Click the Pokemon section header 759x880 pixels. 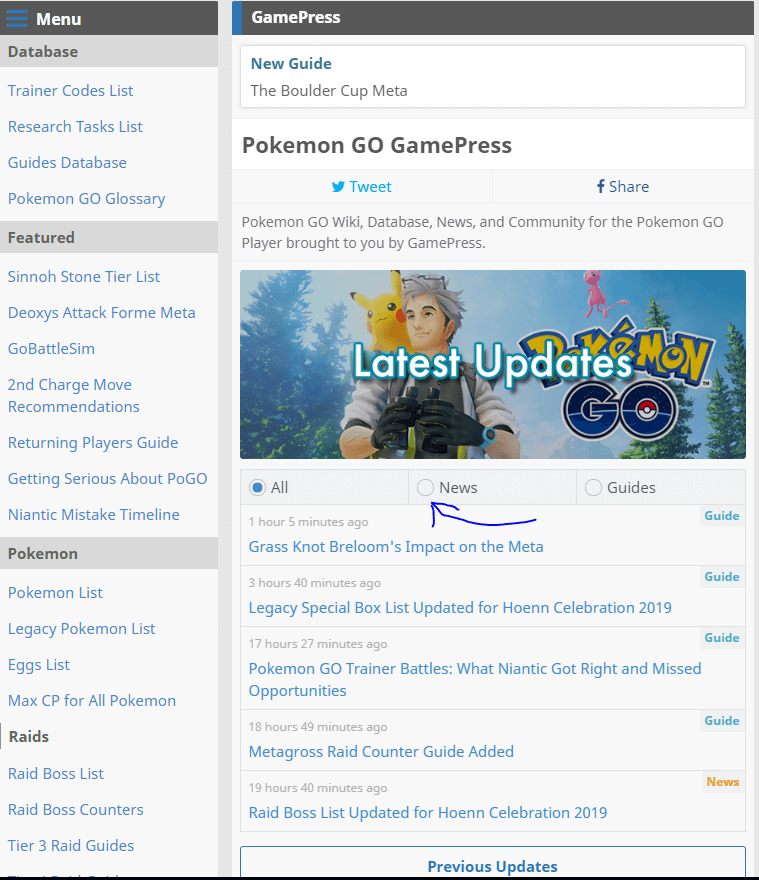109,553
